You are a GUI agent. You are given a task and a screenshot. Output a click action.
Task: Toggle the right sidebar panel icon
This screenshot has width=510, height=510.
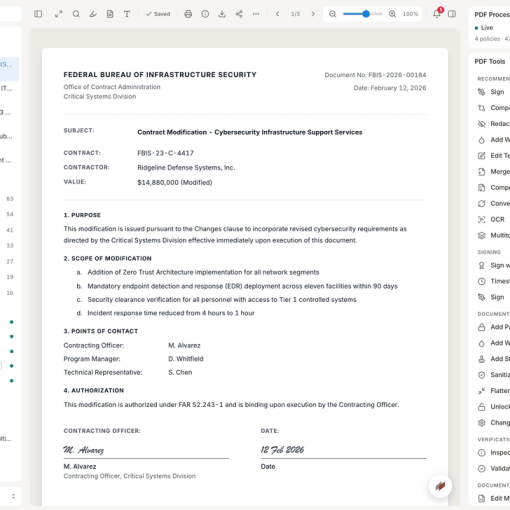(x=452, y=14)
